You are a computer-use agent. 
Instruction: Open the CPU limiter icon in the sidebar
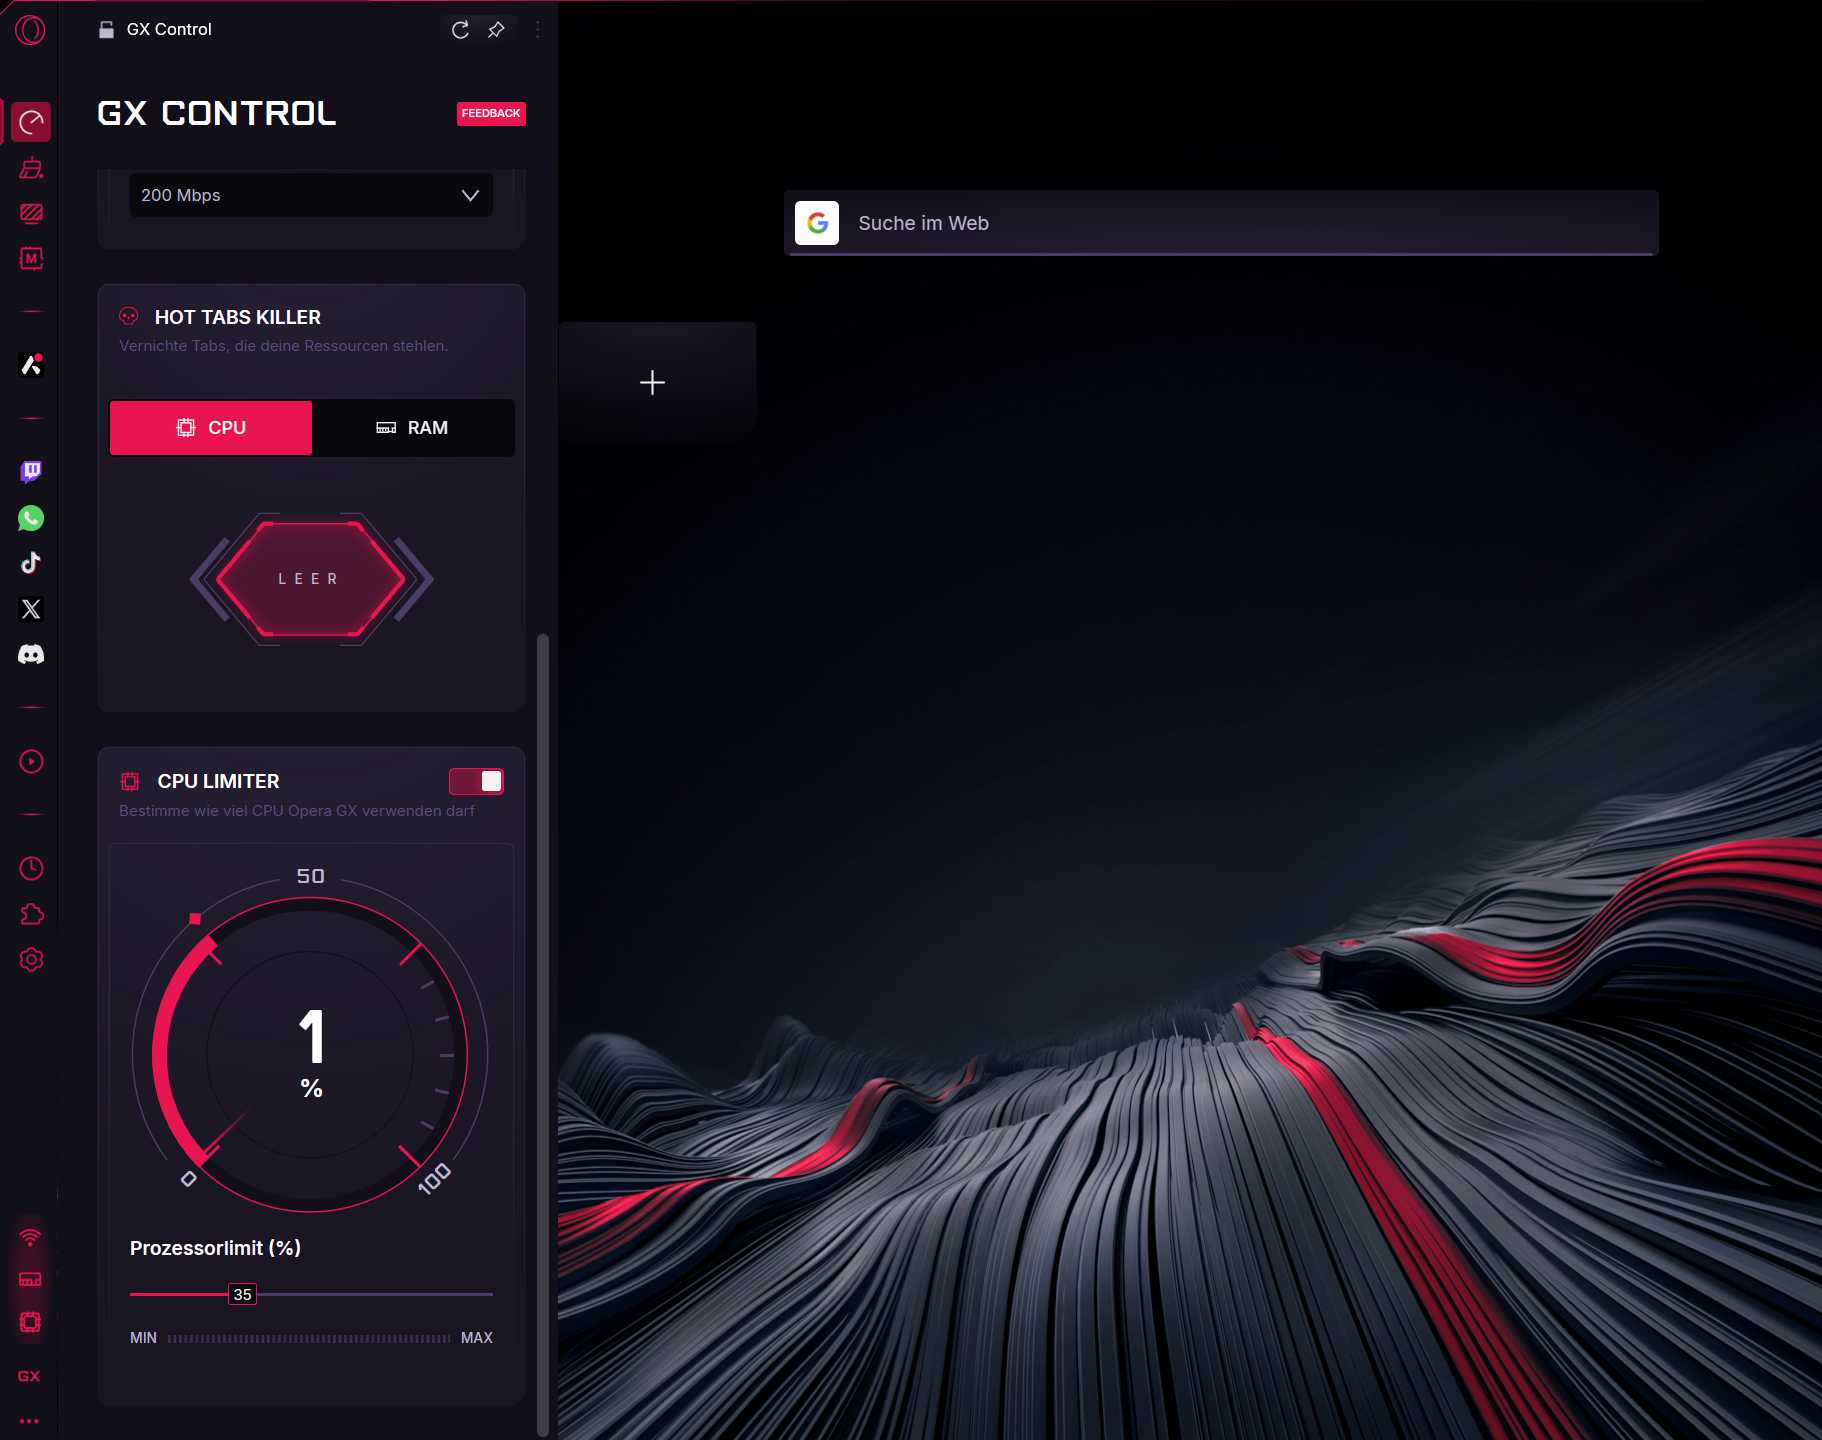point(30,1322)
